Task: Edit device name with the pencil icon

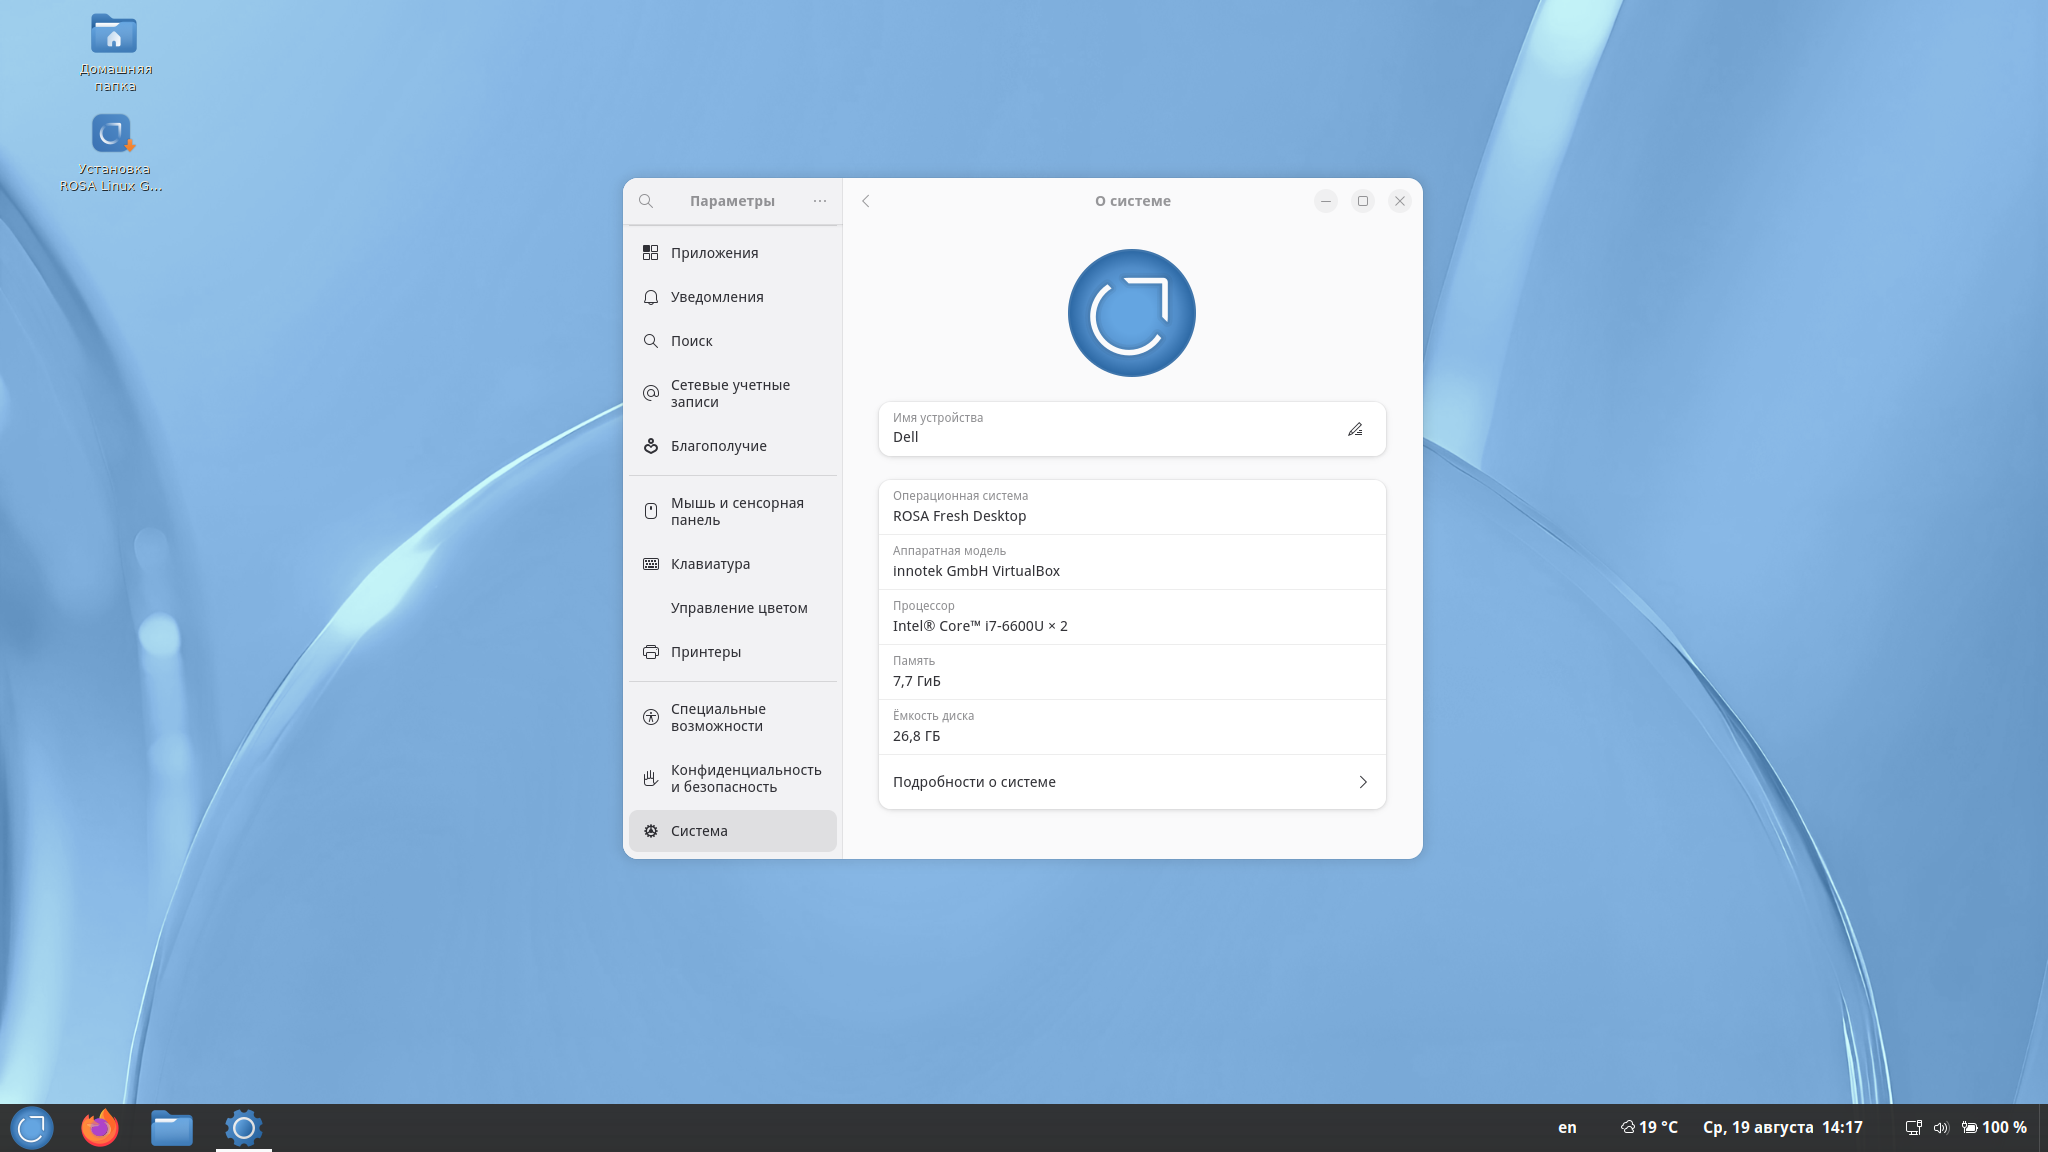Action: [1355, 429]
